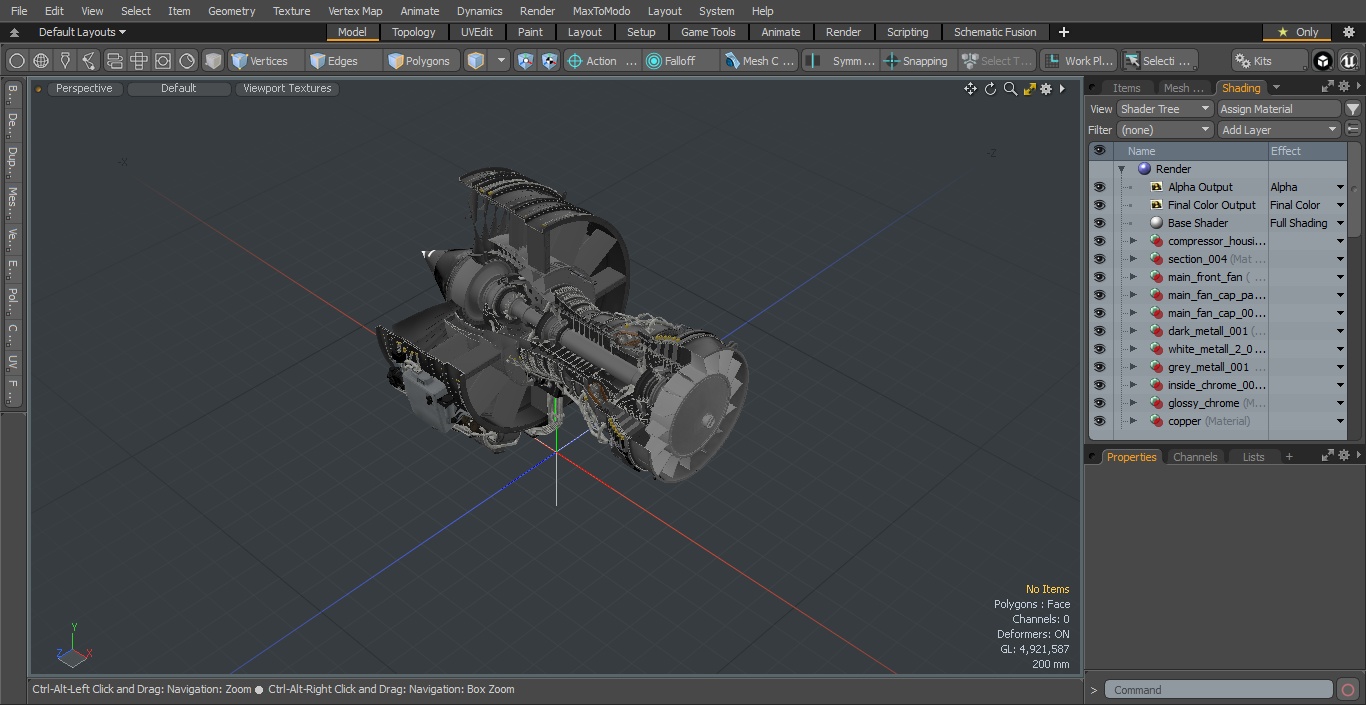Switch to the UVEdit layout tab
This screenshot has height=705, width=1366.
(x=477, y=32)
